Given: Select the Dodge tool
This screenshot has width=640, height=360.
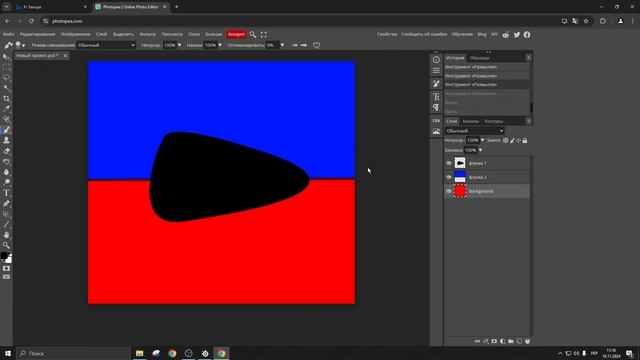Looking at the screenshot, I should coord(6,182).
